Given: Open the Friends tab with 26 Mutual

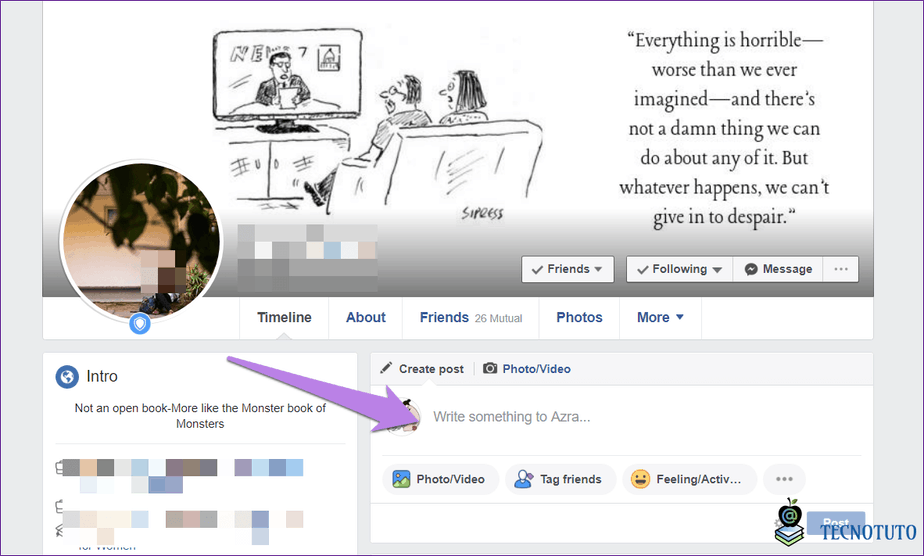Looking at the screenshot, I should (x=471, y=317).
